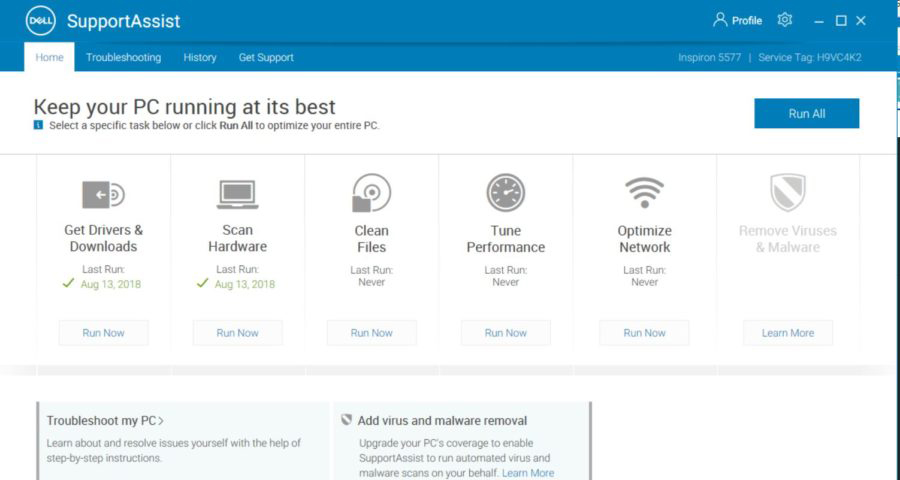
Task: Click Add virus and malware removal heading
Action: pyautogui.click(x=442, y=421)
